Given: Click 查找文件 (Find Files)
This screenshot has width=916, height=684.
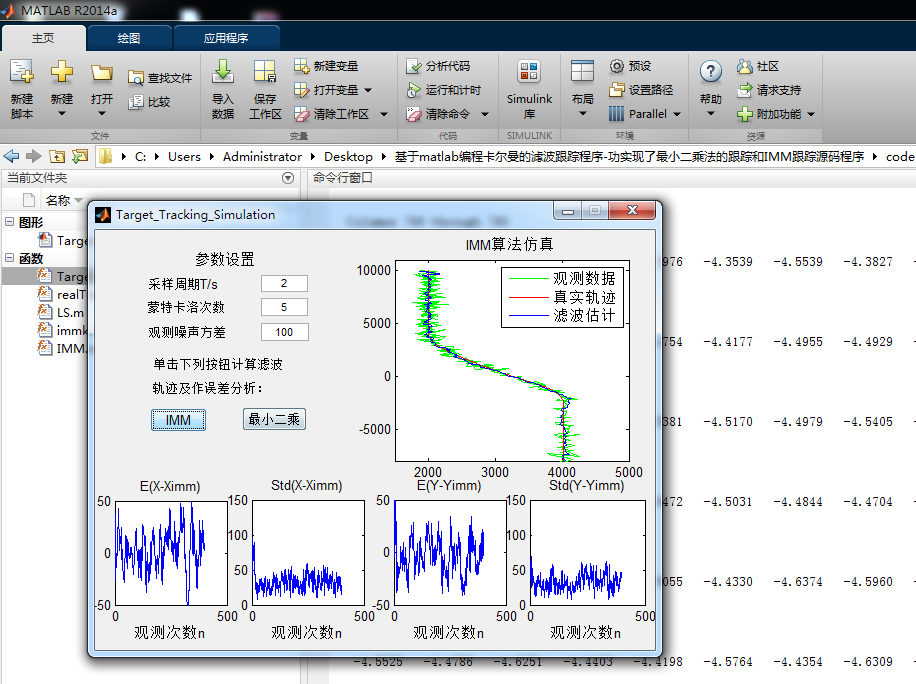Looking at the screenshot, I should [160, 78].
